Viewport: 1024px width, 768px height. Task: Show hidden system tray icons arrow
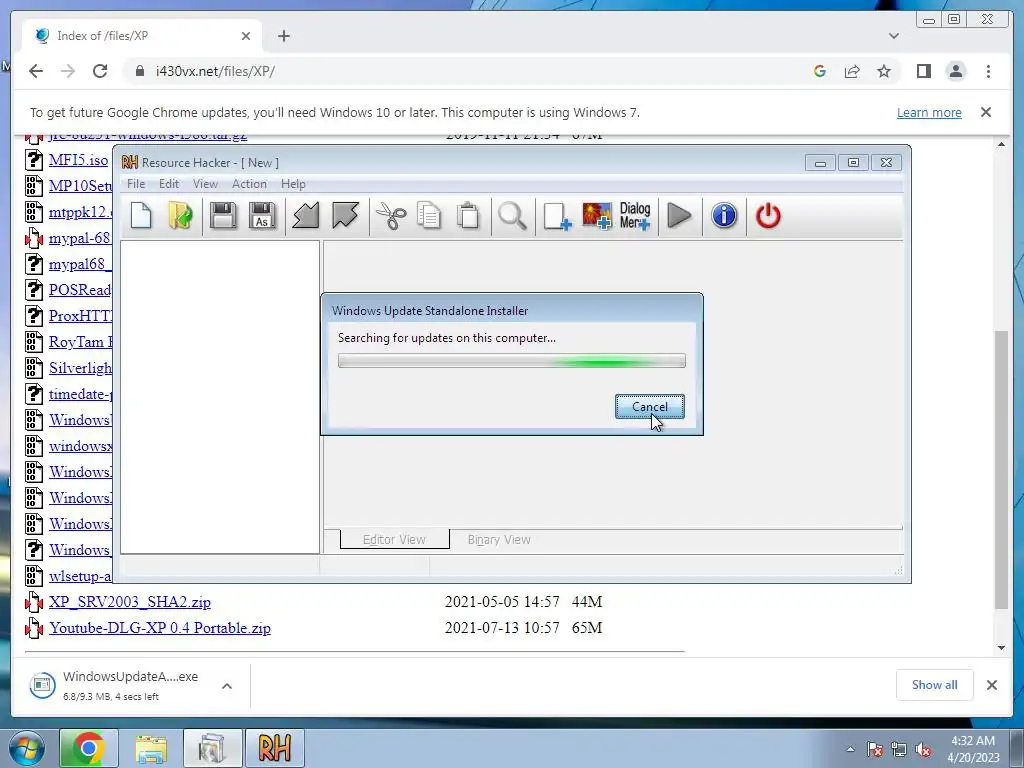point(850,749)
